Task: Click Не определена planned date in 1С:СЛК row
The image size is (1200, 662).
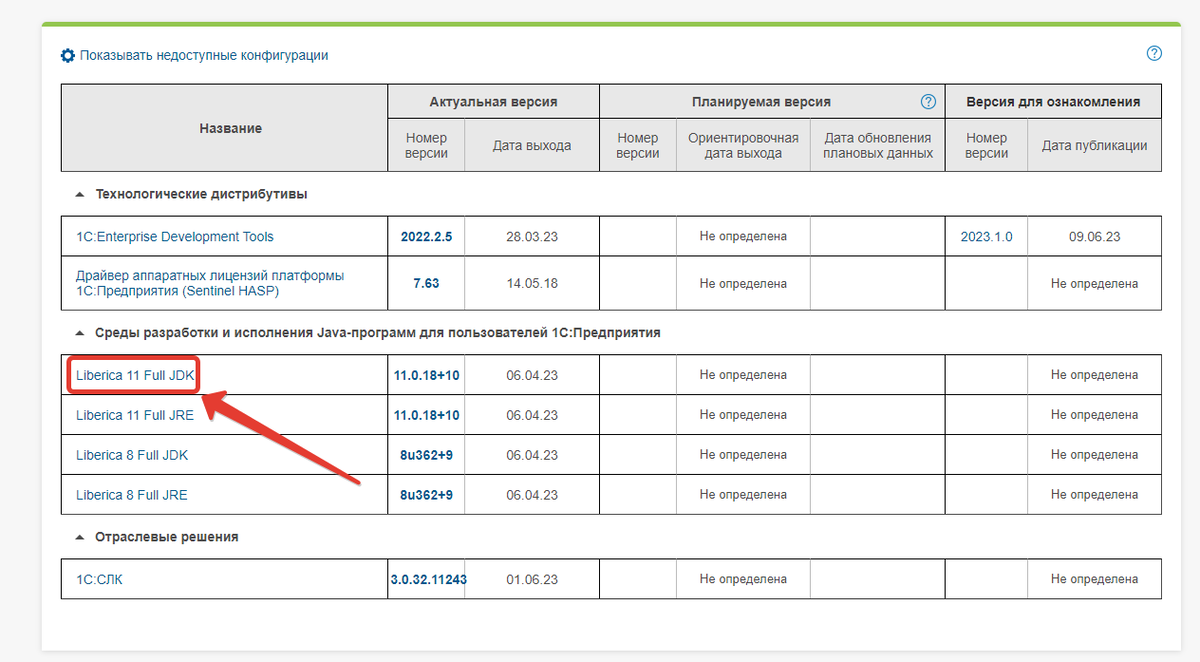Action: coord(743,579)
